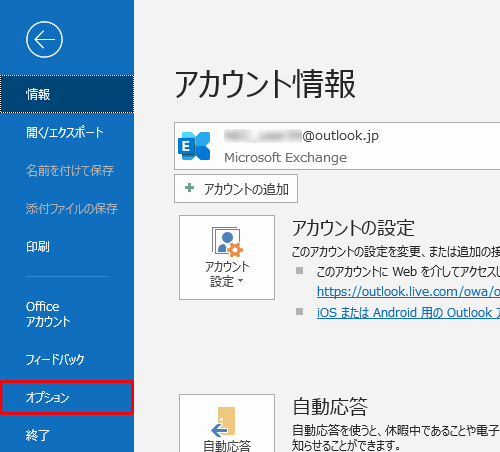The image size is (500, 452).
Task: Click the account settings person-gear icon
Action: [x=227, y=242]
